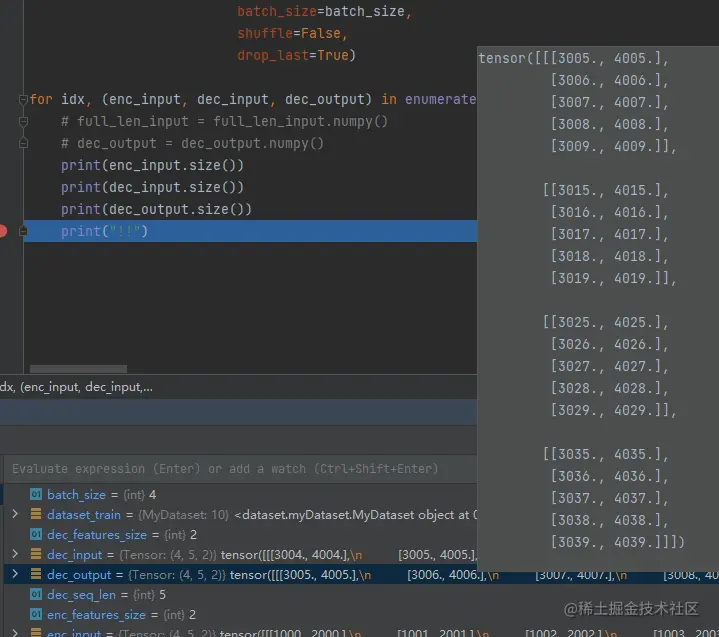This screenshot has width=719, height=637.
Task: Click the '# full_len_input' comment line
Action: (x=224, y=121)
